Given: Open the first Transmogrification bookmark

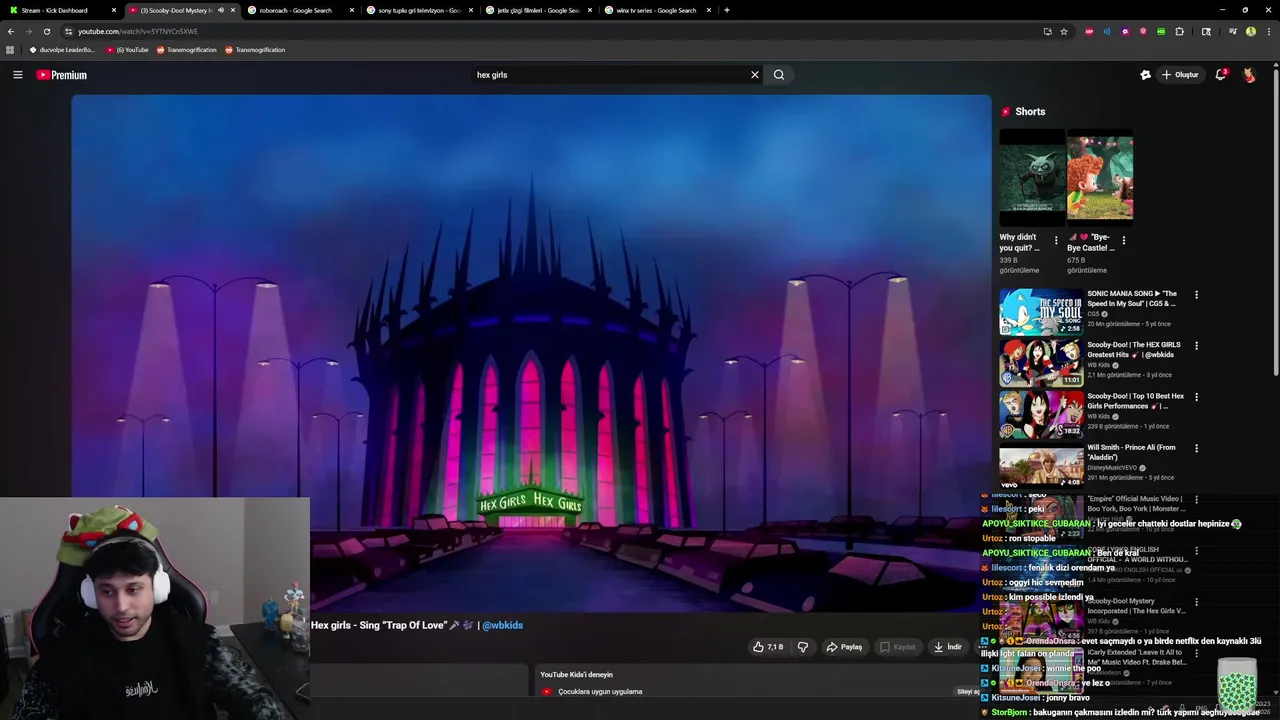Looking at the screenshot, I should pyautogui.click(x=186, y=50).
